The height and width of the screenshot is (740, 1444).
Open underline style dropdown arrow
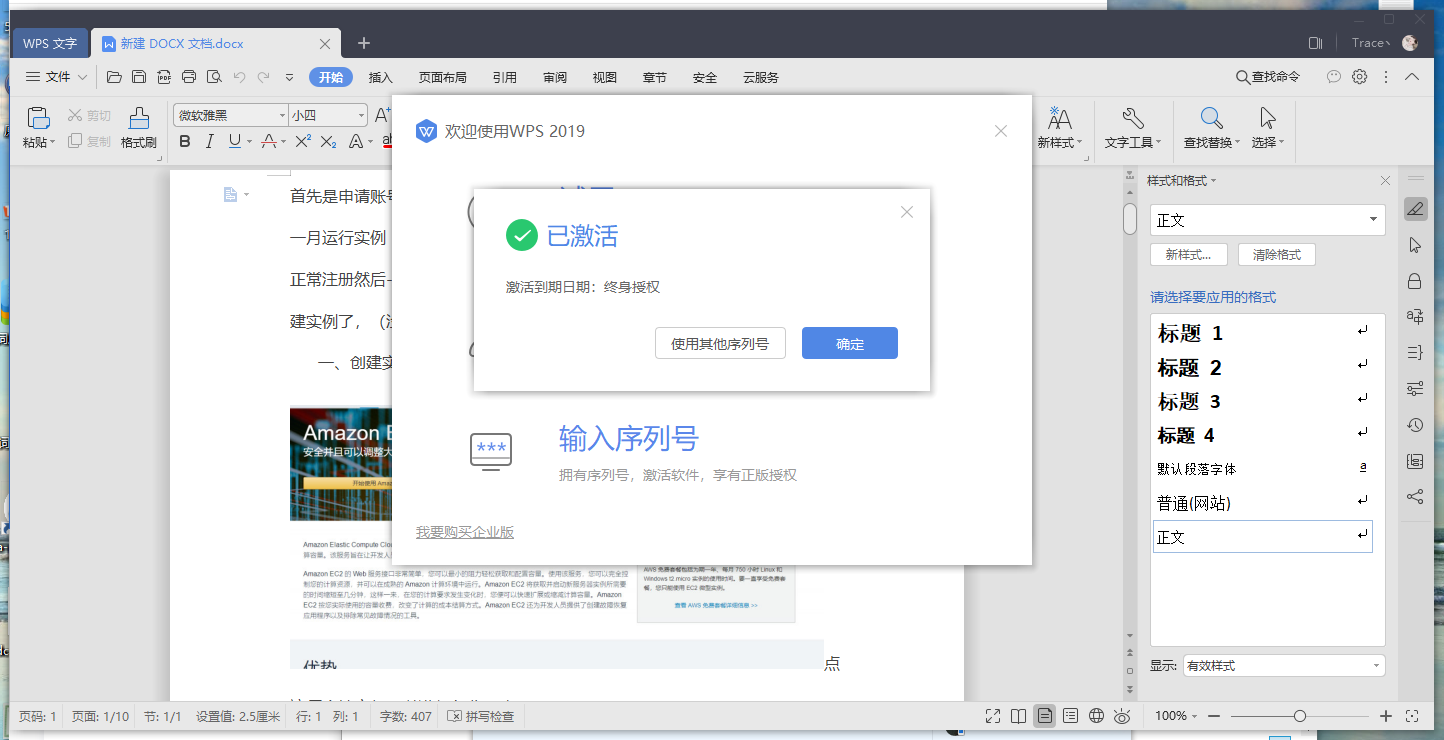(x=249, y=142)
